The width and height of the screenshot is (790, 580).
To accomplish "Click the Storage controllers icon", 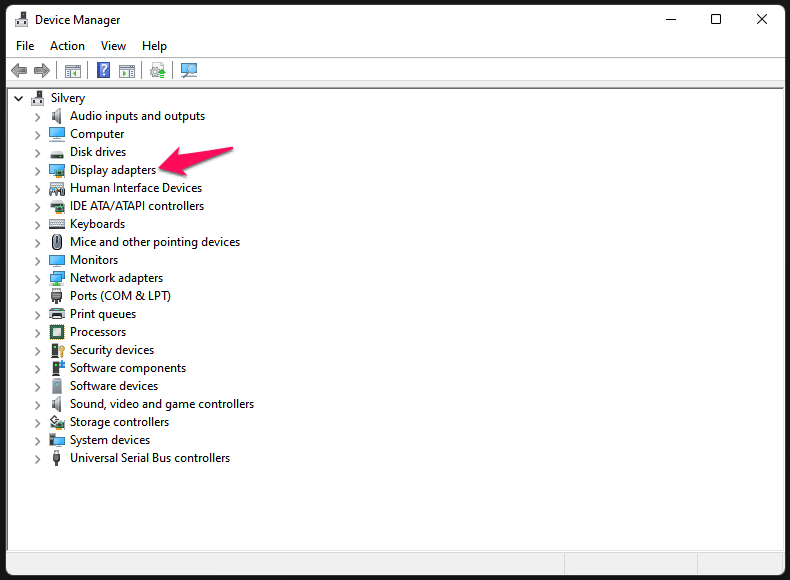I will [x=57, y=422].
